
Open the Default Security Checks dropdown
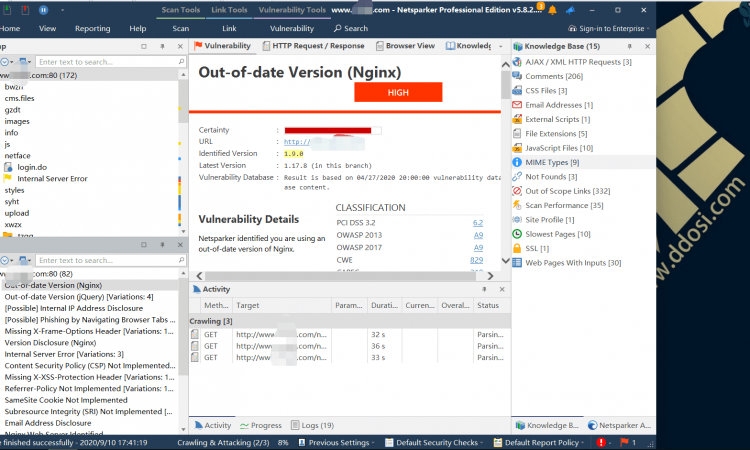(x=434, y=442)
